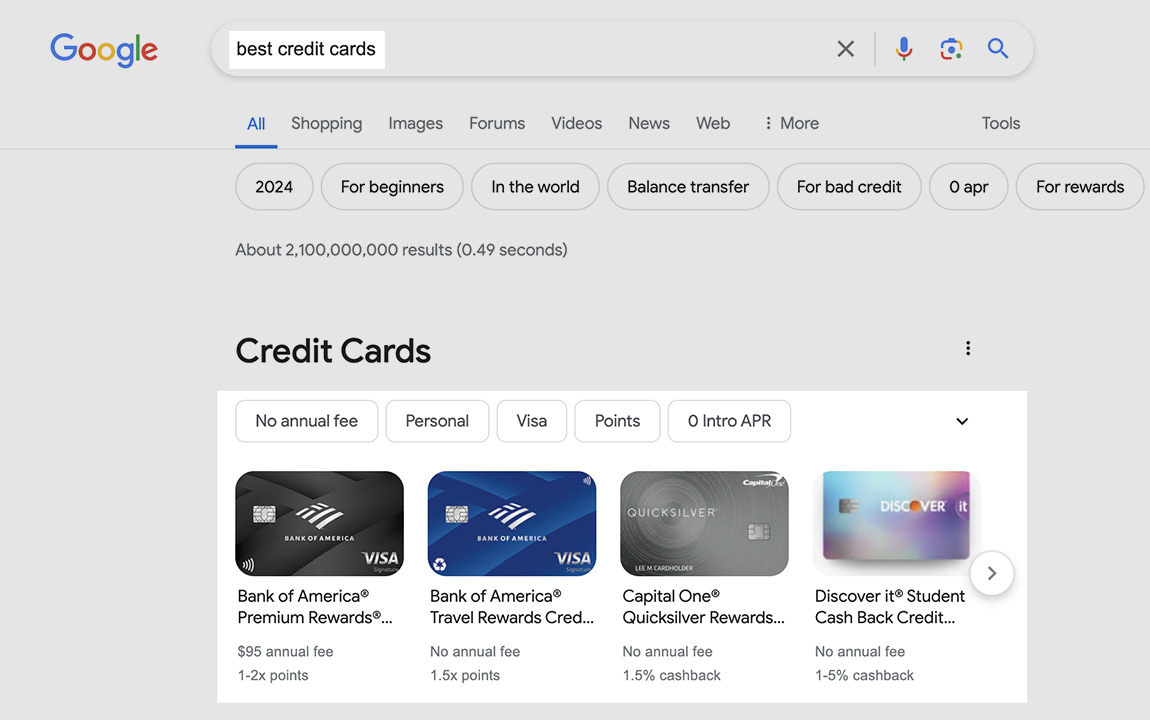The width and height of the screenshot is (1150, 720).
Task: Switch to the Web tab
Action: coord(713,123)
